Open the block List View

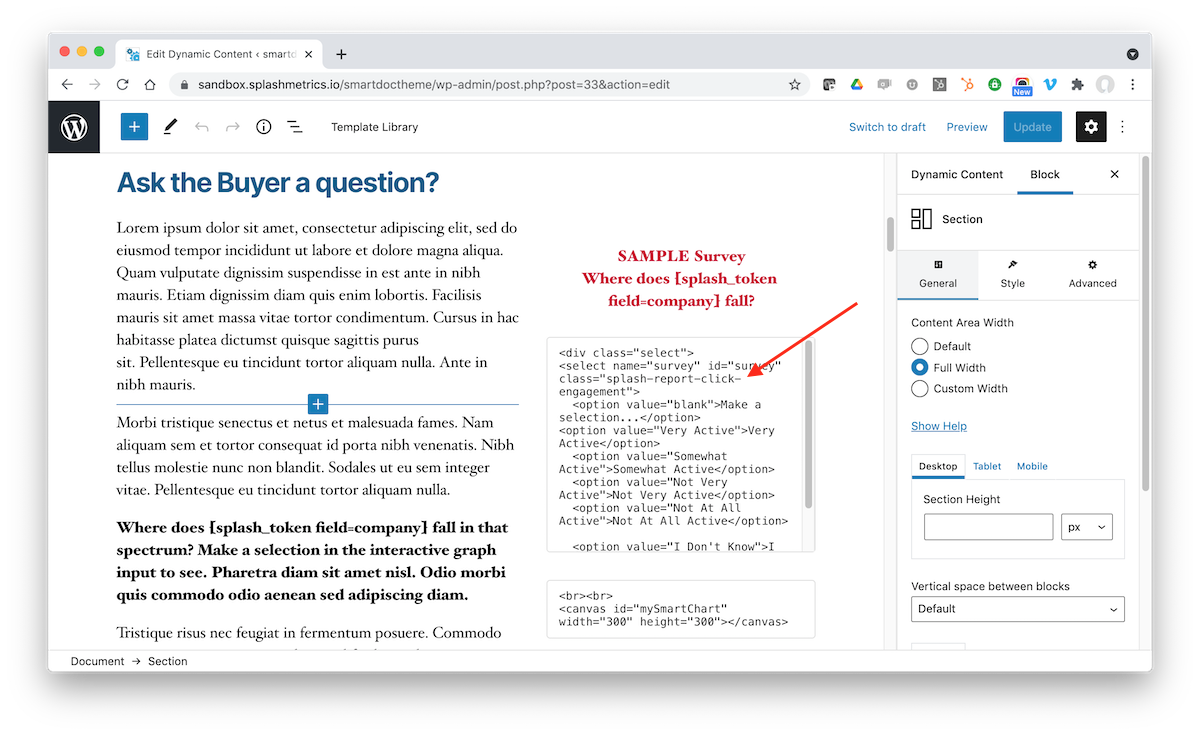tap(295, 127)
